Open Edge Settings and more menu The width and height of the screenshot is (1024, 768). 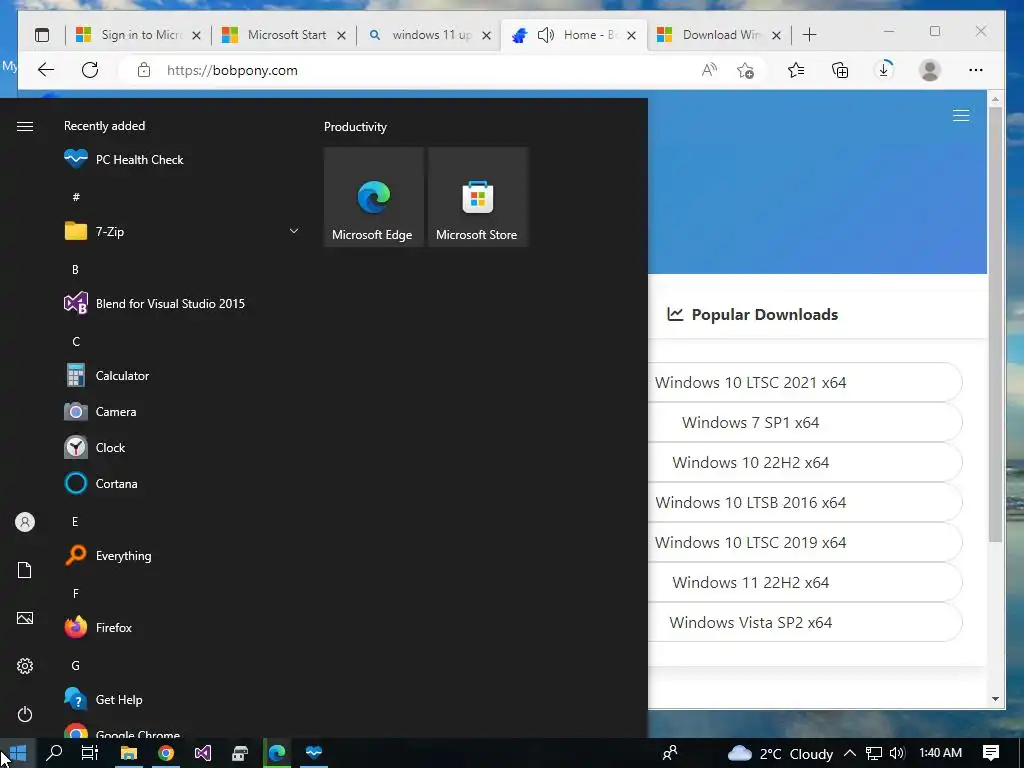coord(976,70)
